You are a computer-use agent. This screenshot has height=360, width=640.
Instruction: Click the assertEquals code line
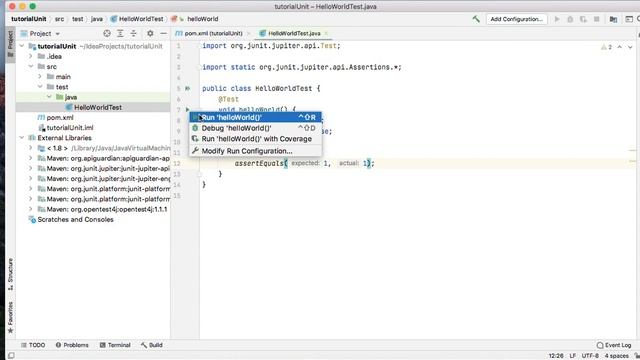pyautogui.click(x=304, y=163)
